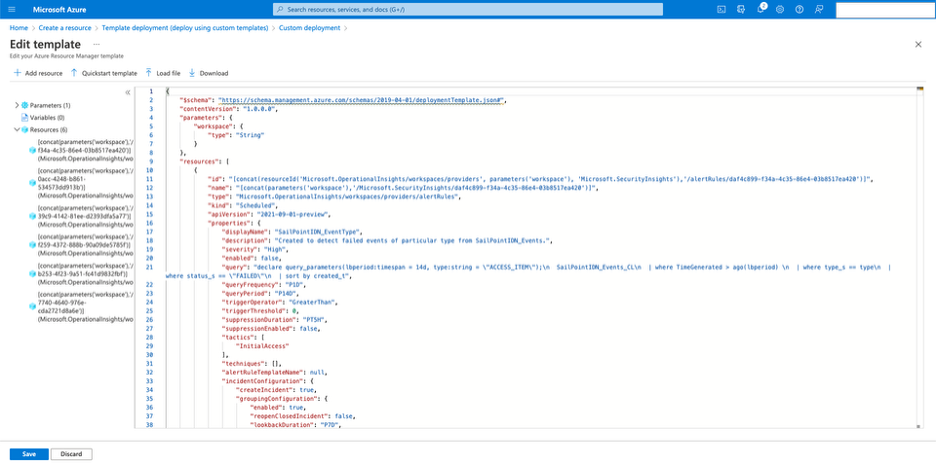936x466 pixels.
Task: Open portal settings gear
Action: pyautogui.click(x=780, y=10)
